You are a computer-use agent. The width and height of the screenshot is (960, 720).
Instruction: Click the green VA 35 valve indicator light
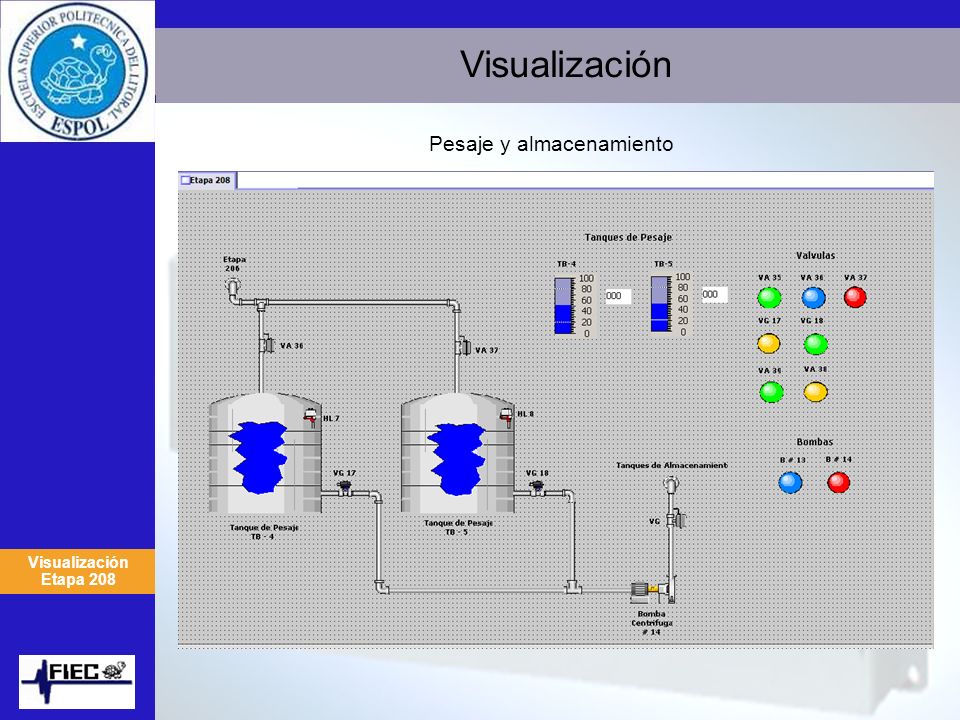770,298
